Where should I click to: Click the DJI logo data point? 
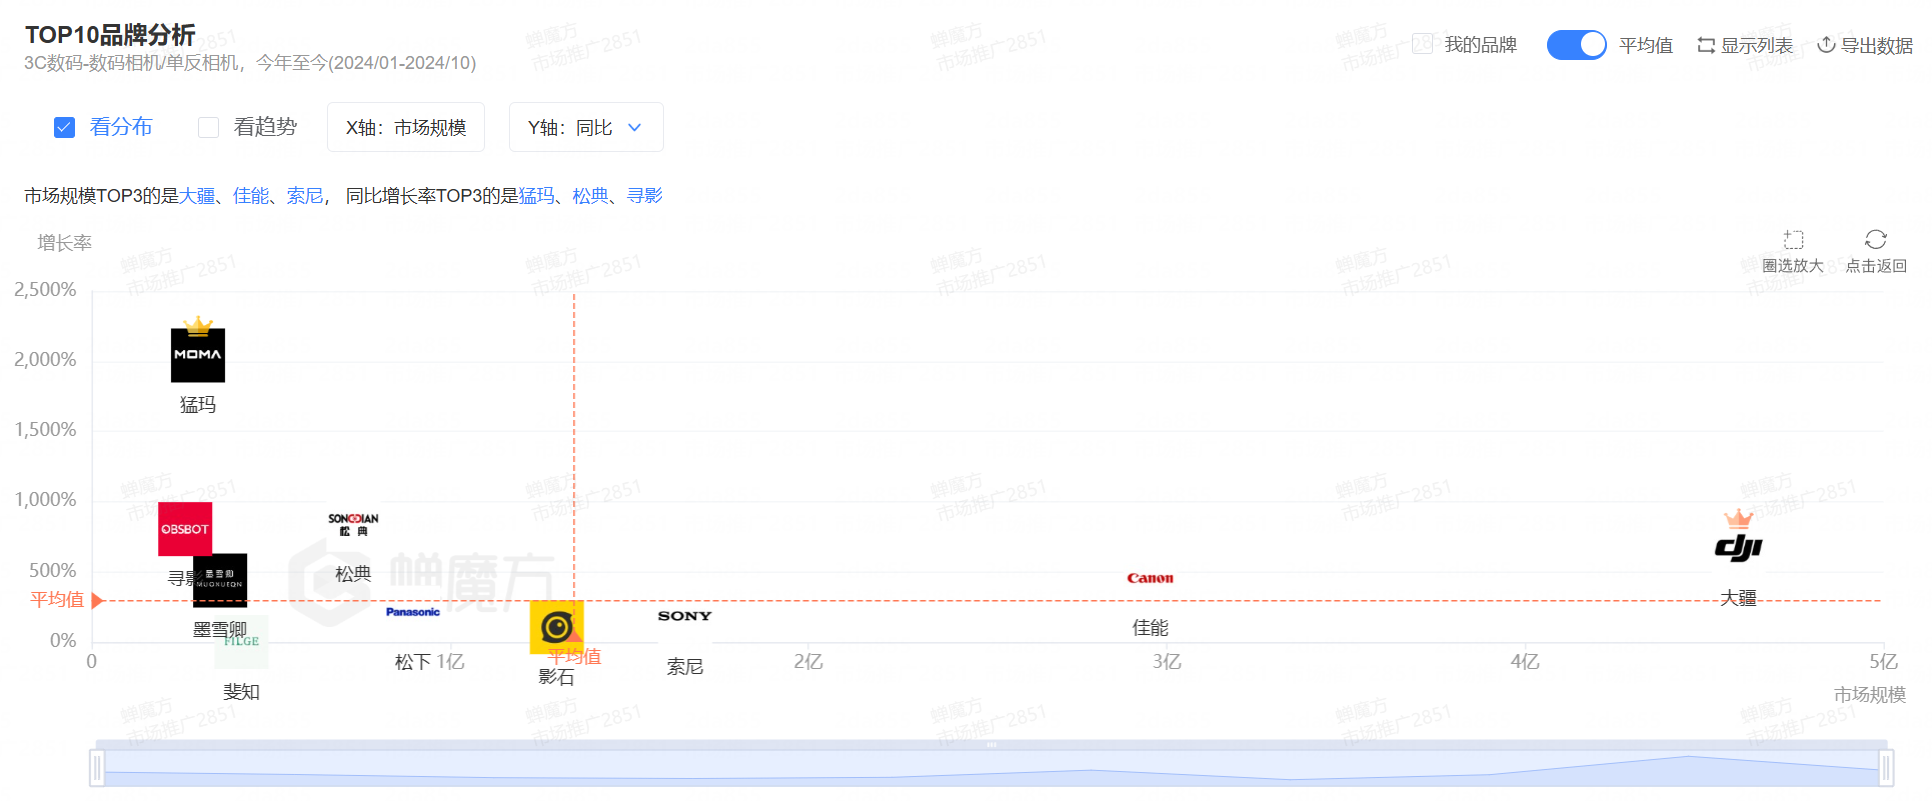click(1738, 547)
